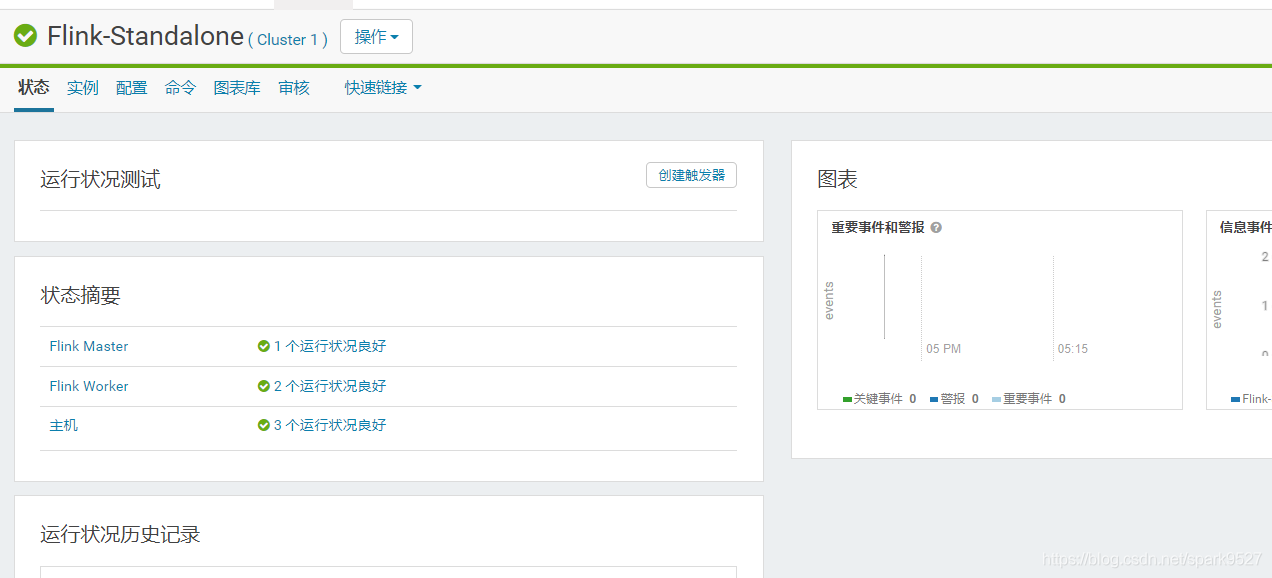Open the 主机 link

tap(63, 425)
